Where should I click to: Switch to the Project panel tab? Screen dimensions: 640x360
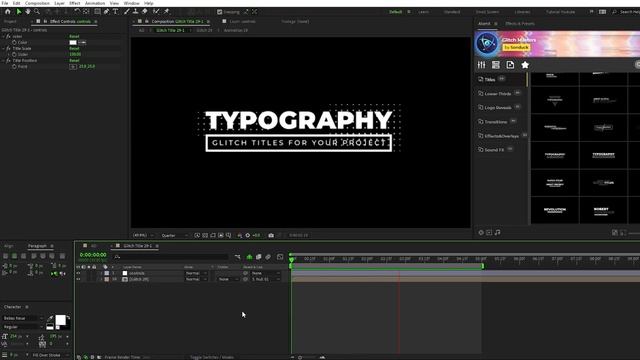click(x=10, y=21)
